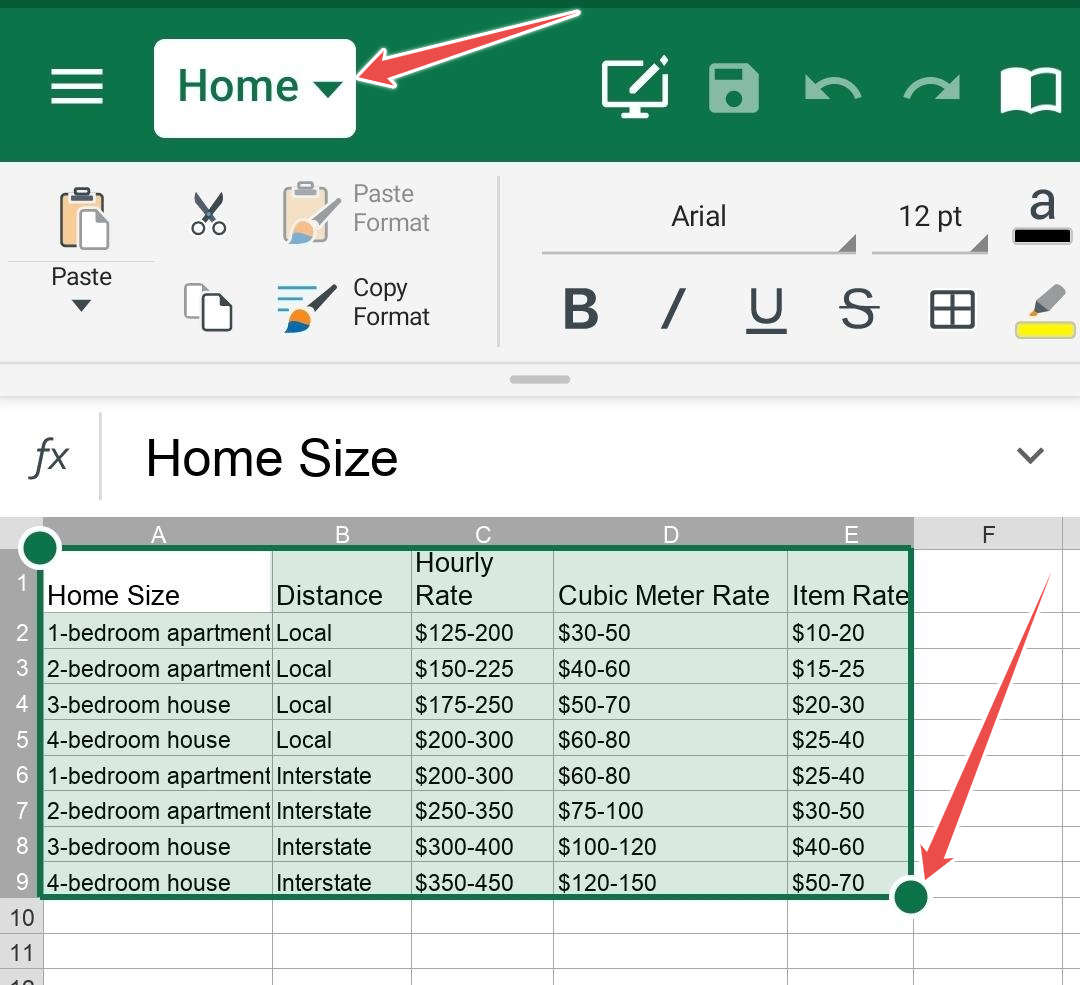Tap the edit mode monitor icon
The height and width of the screenshot is (985, 1080).
(634, 88)
